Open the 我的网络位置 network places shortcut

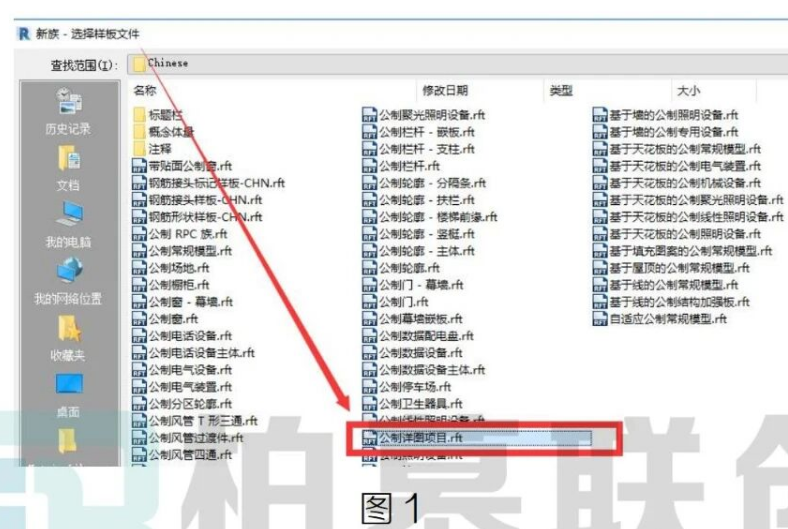pyautogui.click(x=68, y=281)
